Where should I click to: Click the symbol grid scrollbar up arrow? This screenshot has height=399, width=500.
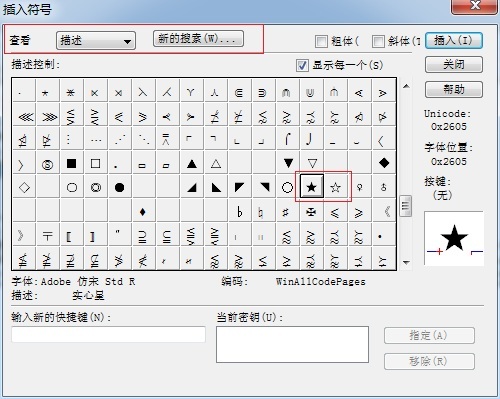coord(406,86)
